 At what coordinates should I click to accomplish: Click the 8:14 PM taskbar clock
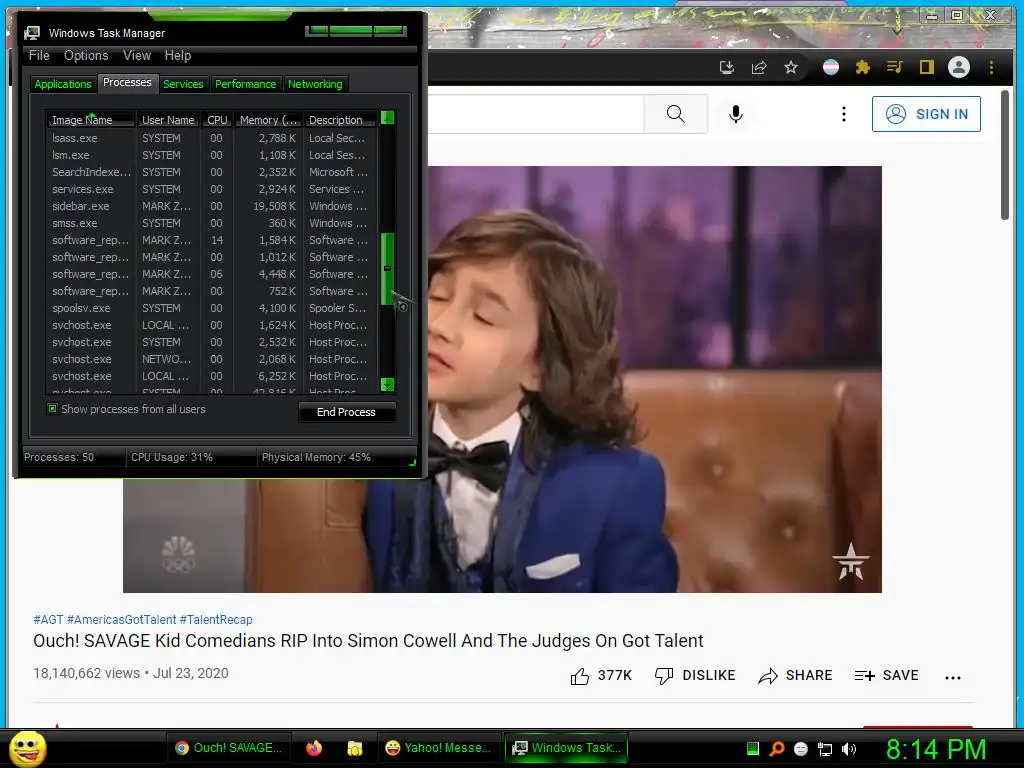936,749
